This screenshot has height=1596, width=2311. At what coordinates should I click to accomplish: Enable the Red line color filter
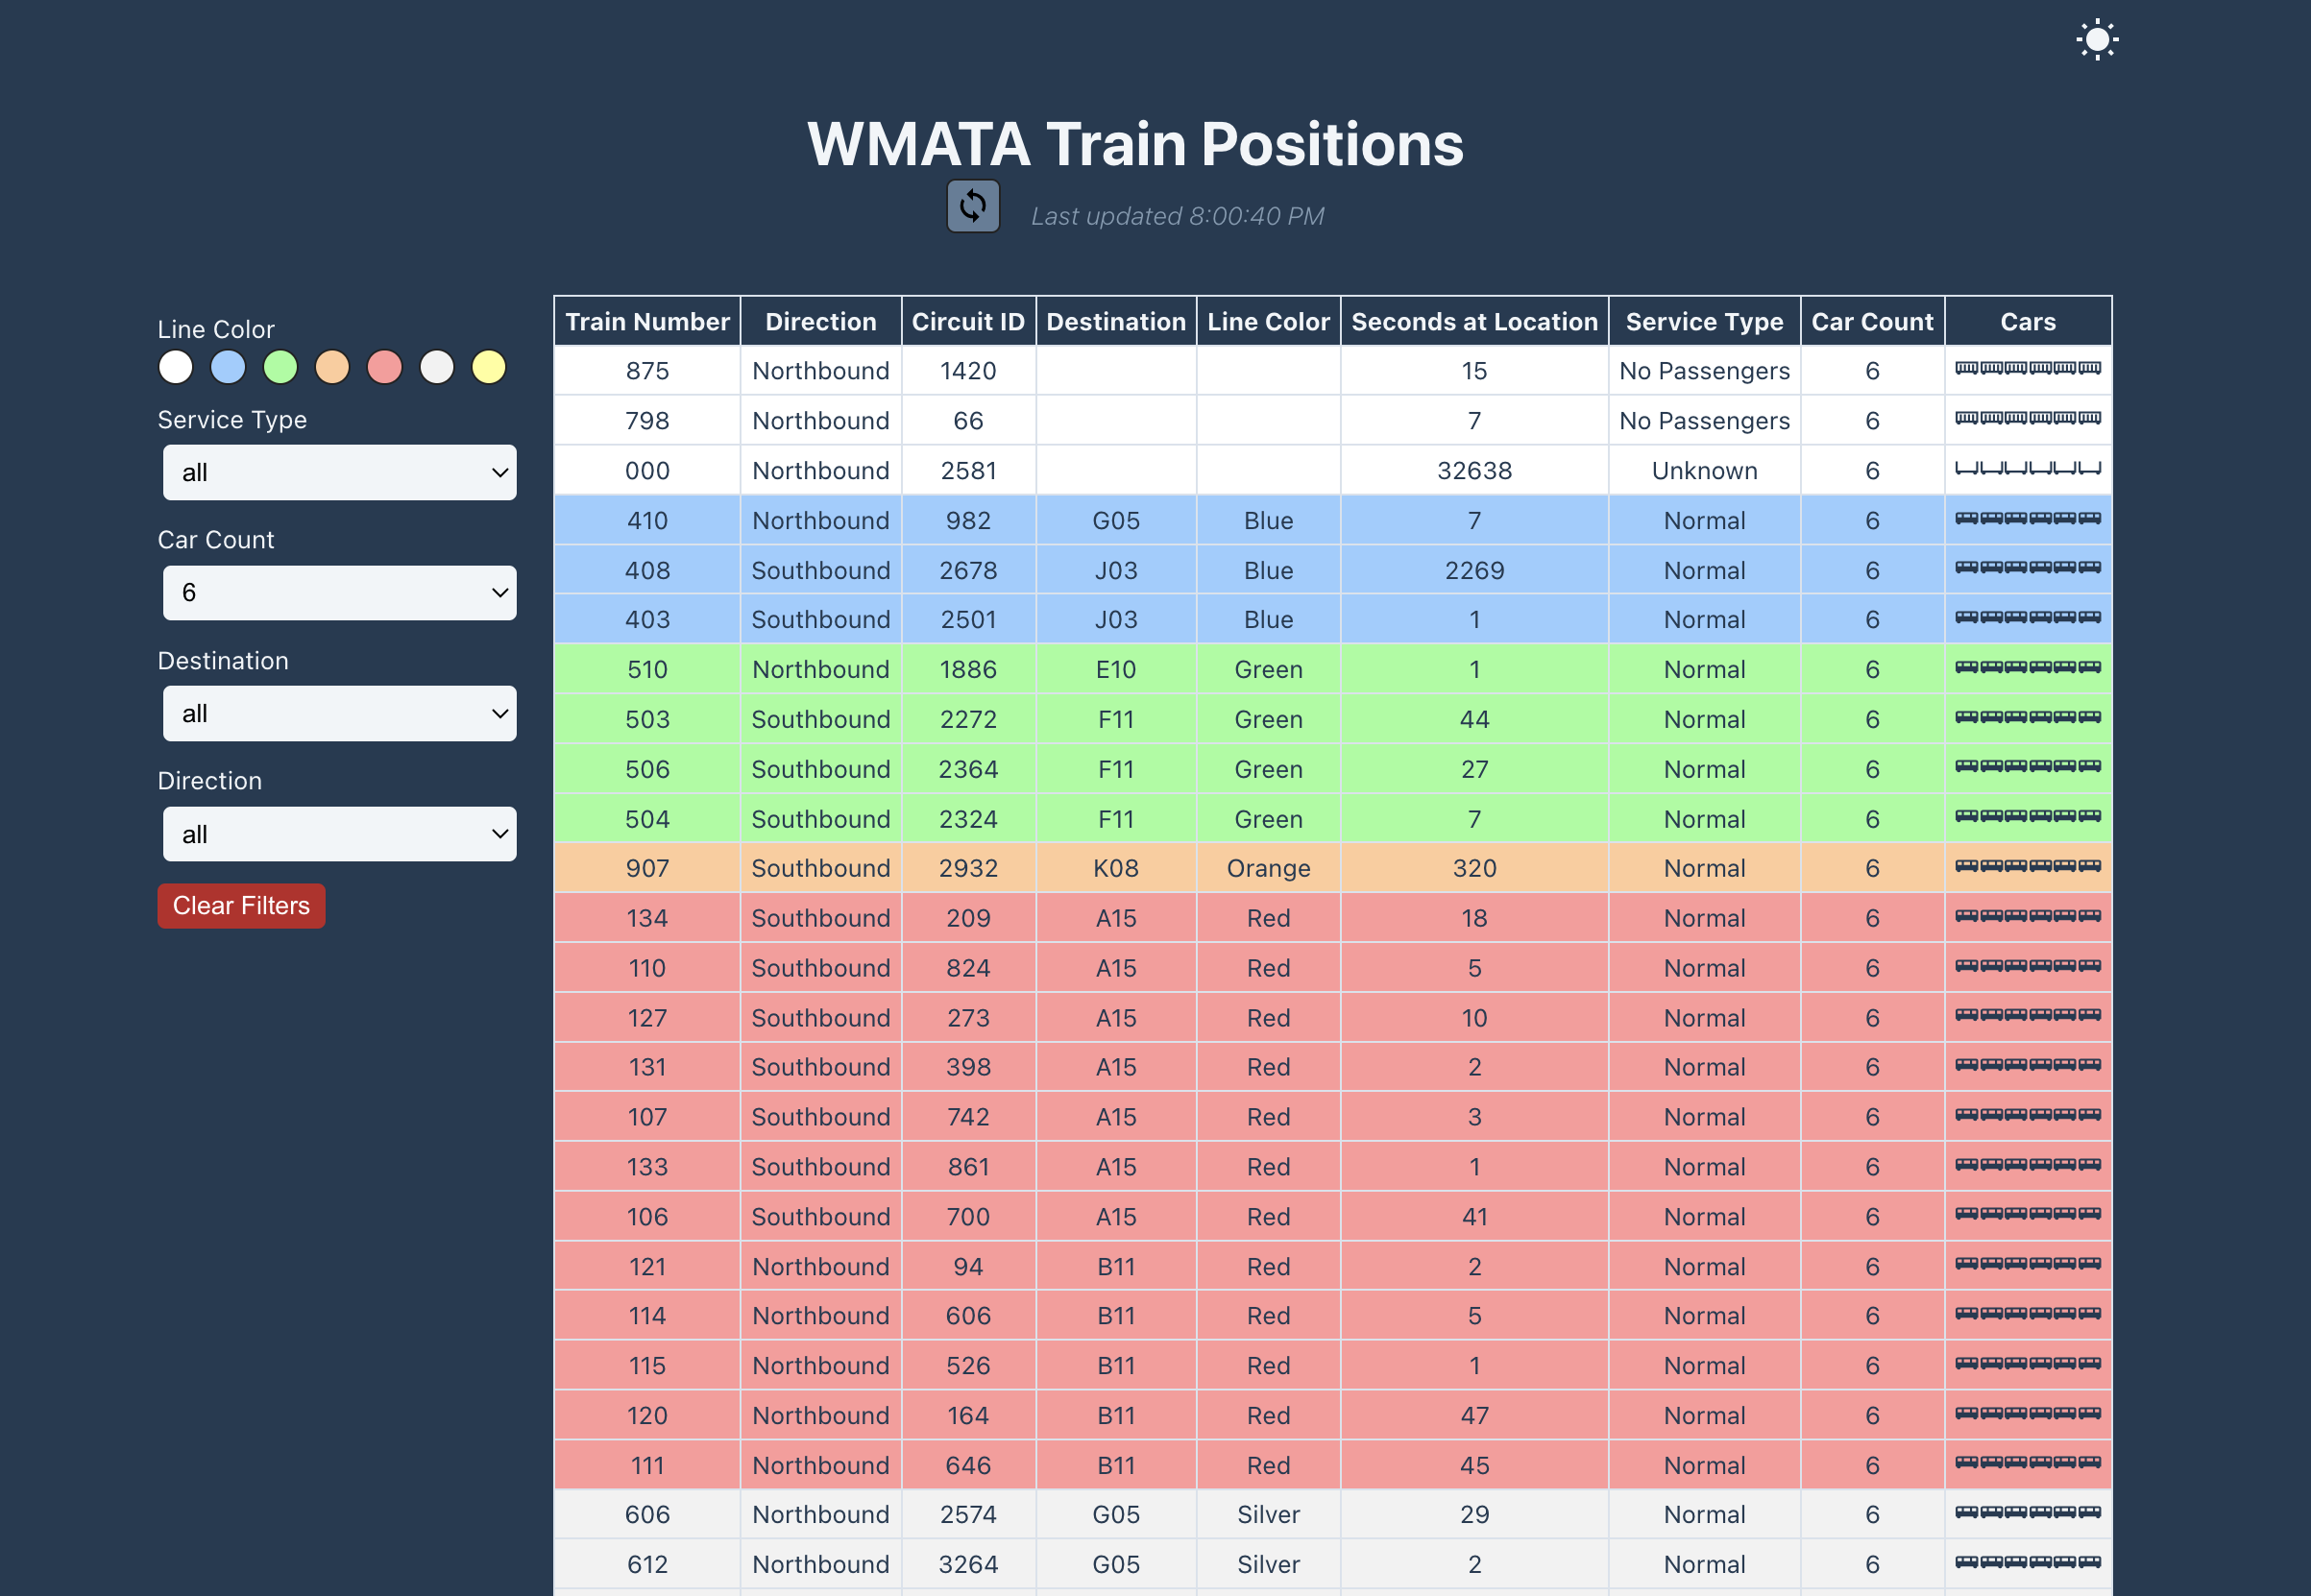384,367
